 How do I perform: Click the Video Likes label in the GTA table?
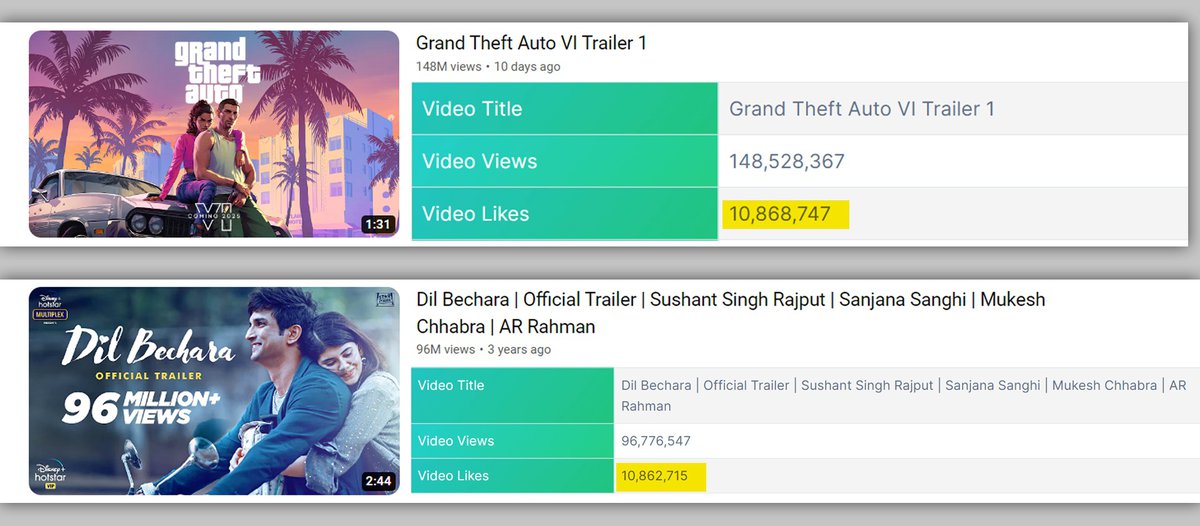click(475, 214)
